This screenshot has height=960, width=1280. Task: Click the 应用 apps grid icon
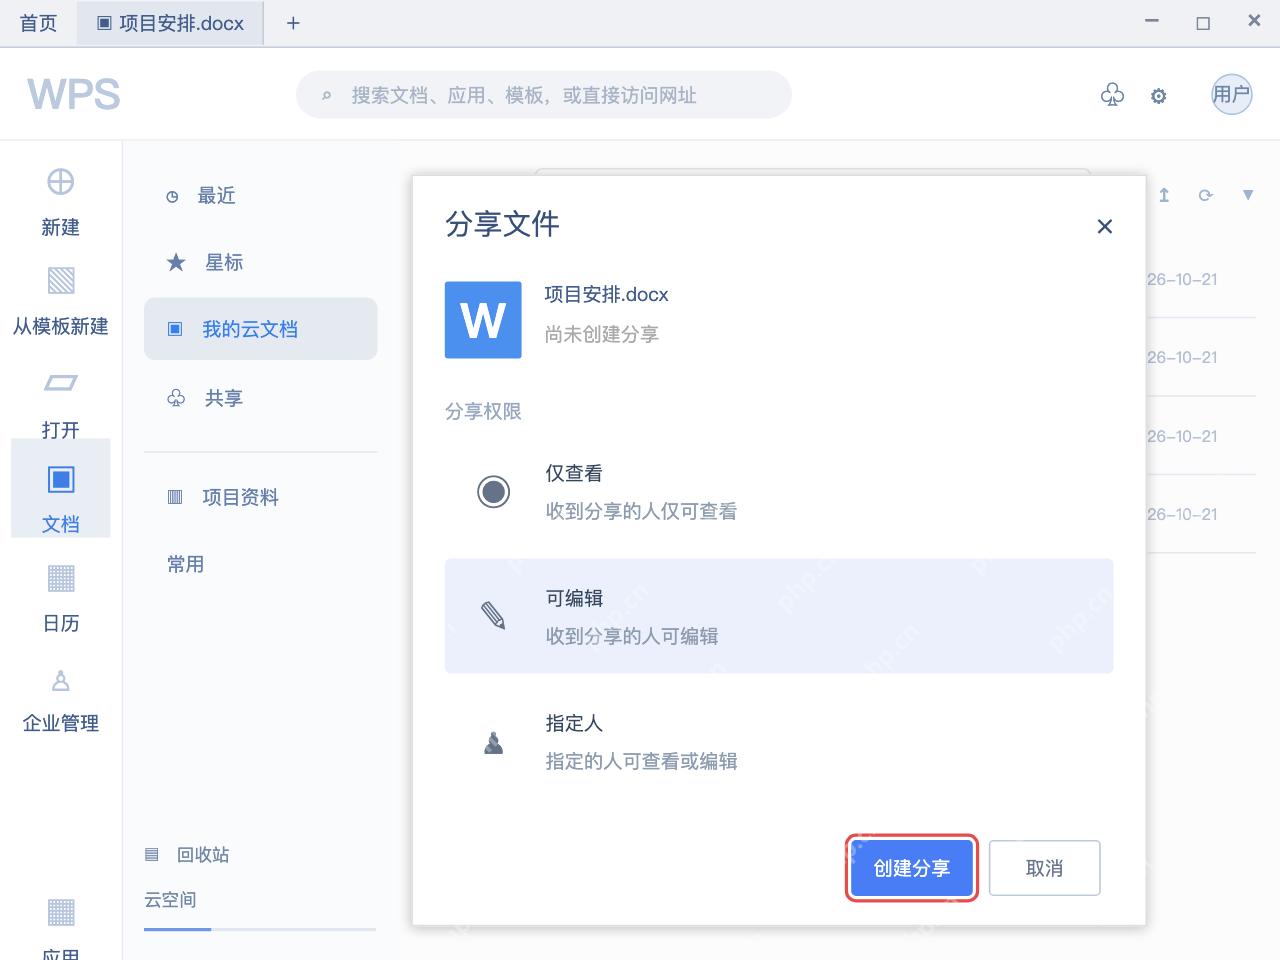coord(61,912)
